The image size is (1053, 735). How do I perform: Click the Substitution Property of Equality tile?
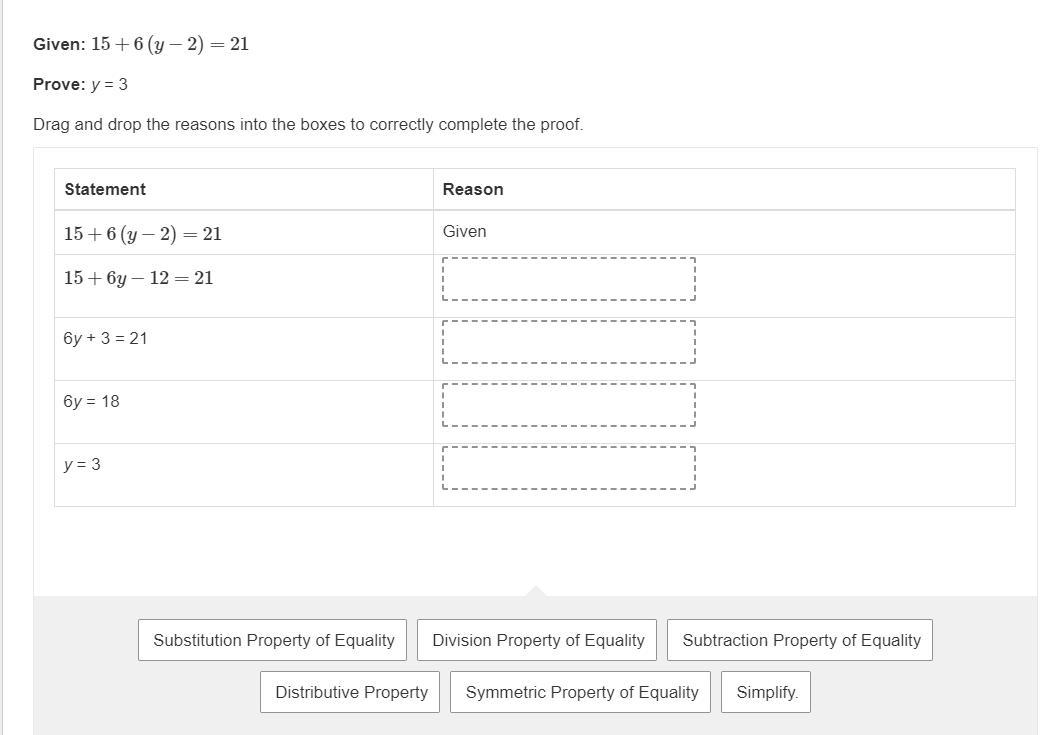[x=273, y=640]
